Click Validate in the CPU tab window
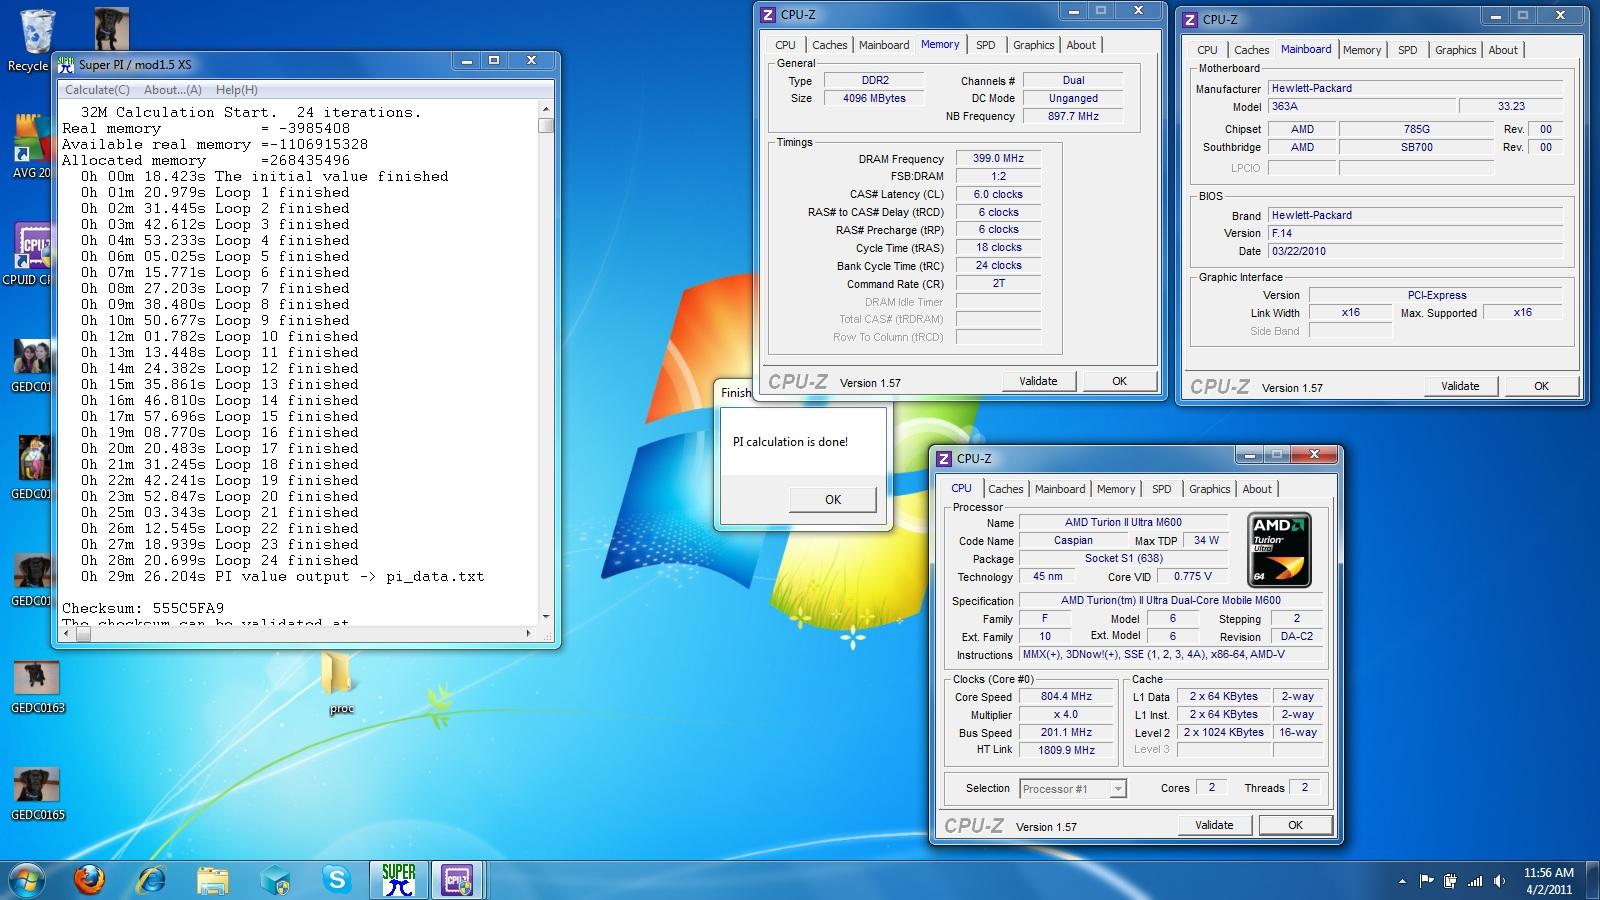Screen dimensions: 1600x900 [x=1214, y=825]
